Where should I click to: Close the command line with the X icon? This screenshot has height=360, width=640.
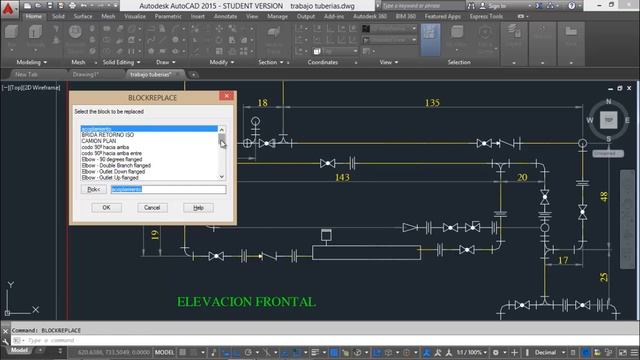pos(5,331)
